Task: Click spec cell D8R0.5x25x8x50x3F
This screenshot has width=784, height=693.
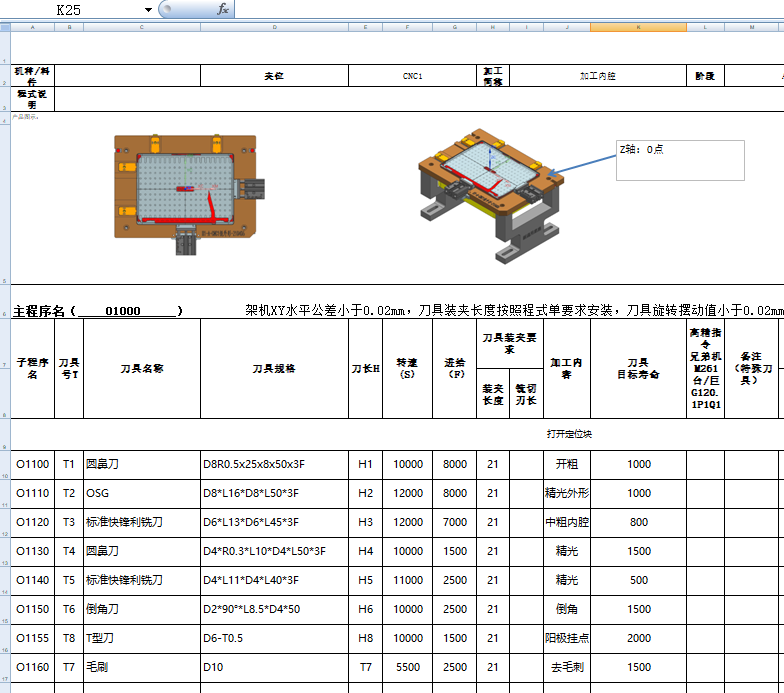Action: (274, 464)
